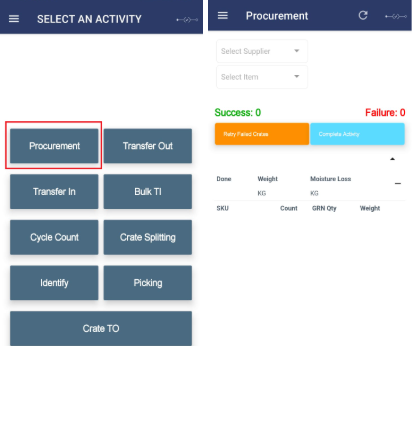Tap the refresh icon in Procurement header
The width and height of the screenshot is (413, 426).
tap(363, 15)
